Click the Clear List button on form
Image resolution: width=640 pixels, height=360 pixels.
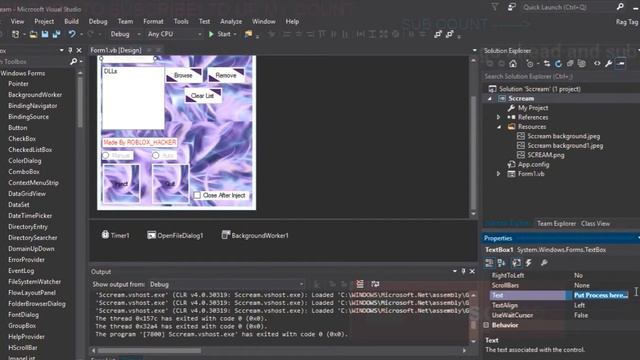point(203,96)
